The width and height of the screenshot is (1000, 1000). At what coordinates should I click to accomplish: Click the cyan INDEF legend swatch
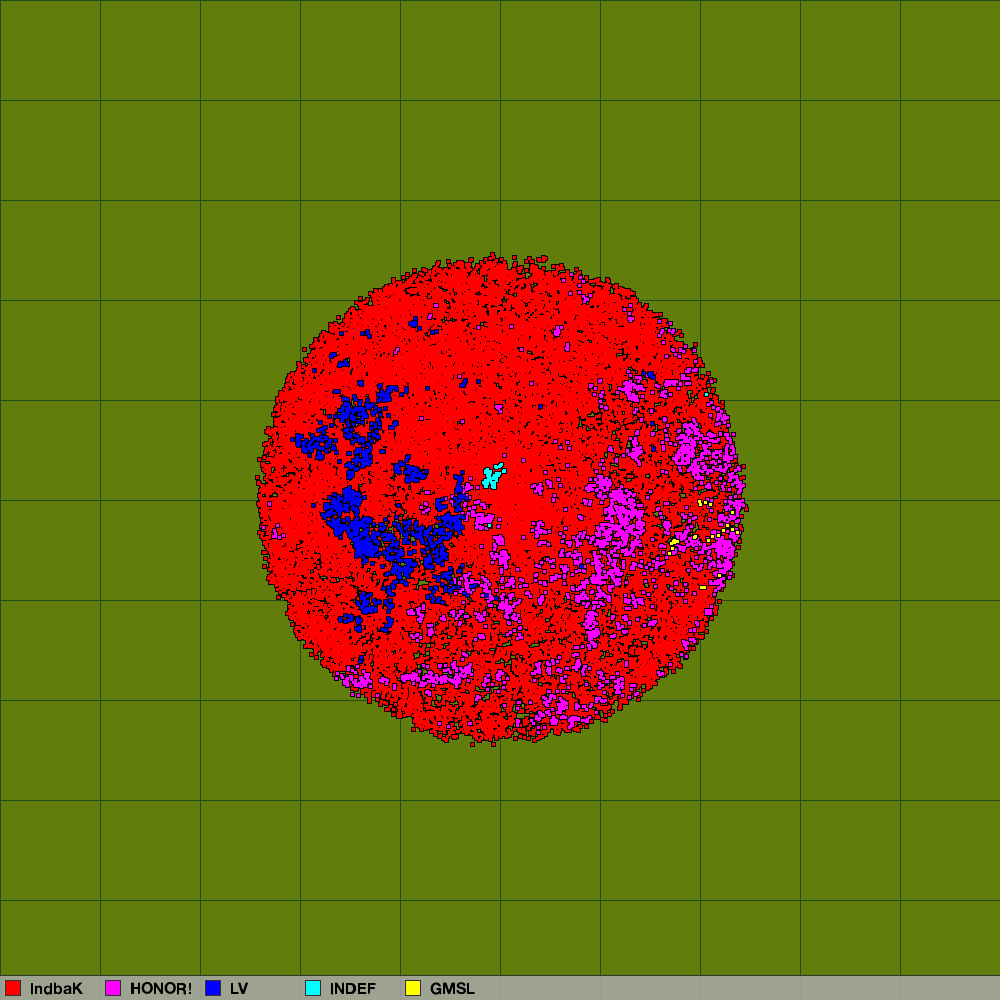tap(313, 988)
